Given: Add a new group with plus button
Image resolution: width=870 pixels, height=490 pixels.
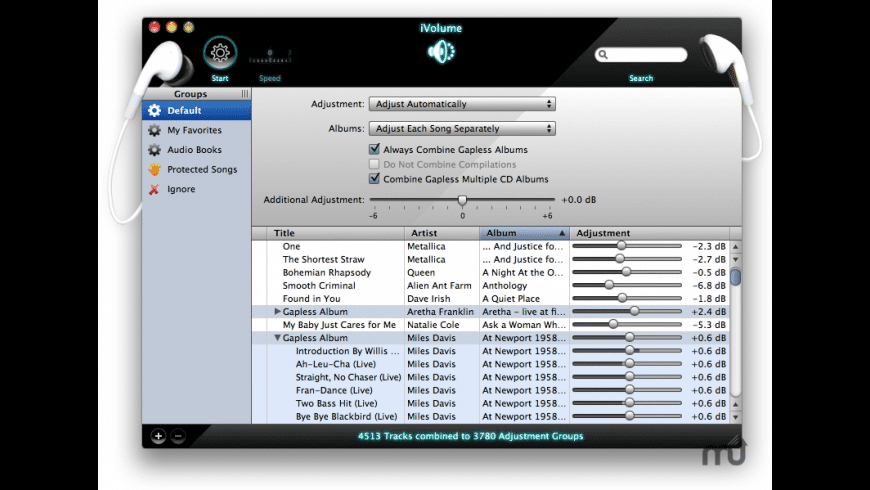Looking at the screenshot, I should coord(158,436).
